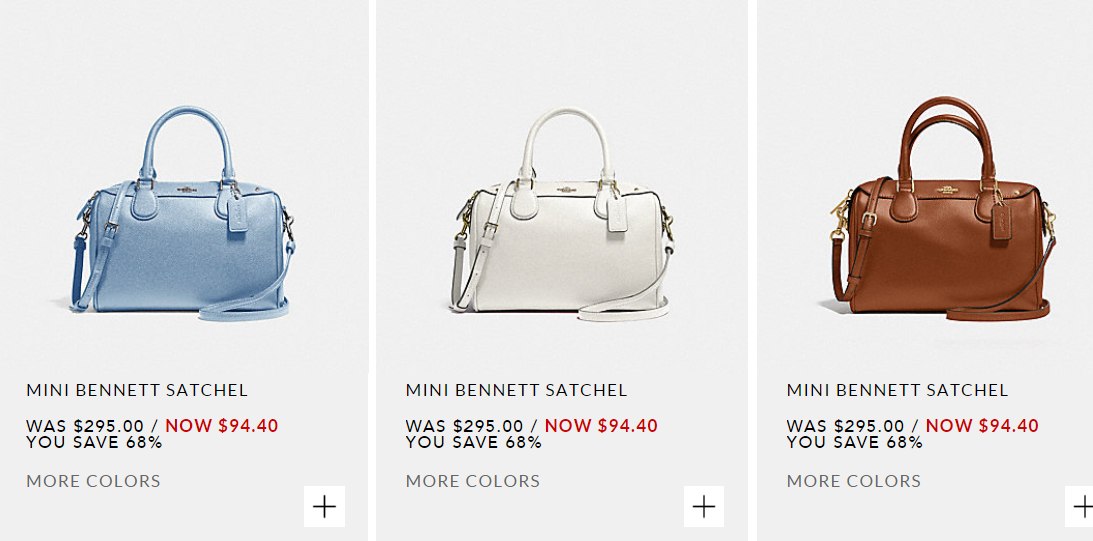Click YOU SAVE 68% under the brown satchel
The height and width of the screenshot is (541, 1093).
coord(855,442)
